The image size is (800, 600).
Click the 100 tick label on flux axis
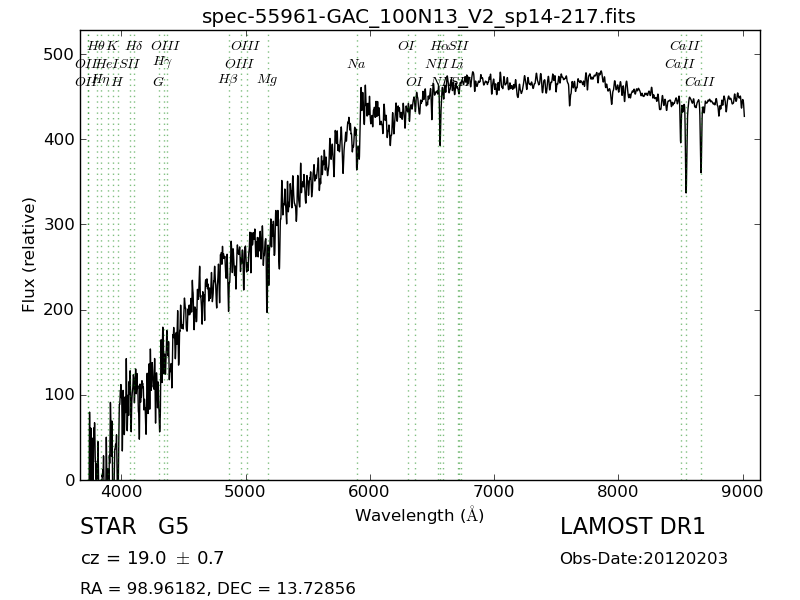coord(59,395)
